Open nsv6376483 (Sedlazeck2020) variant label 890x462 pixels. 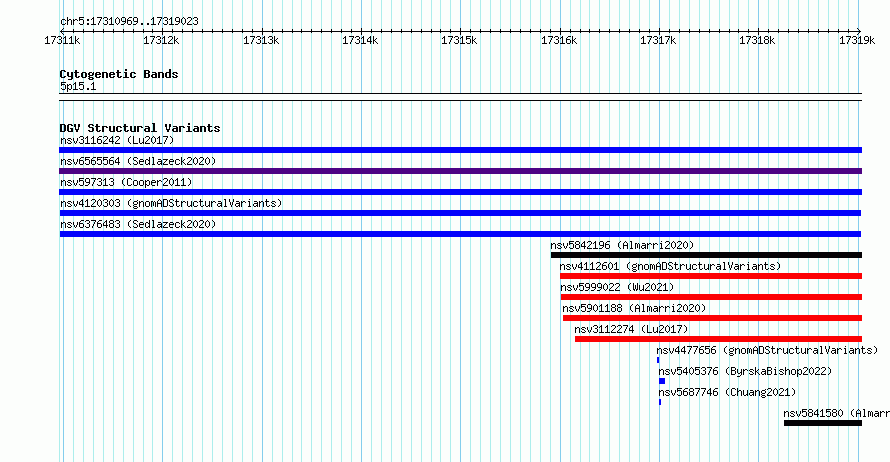pos(138,224)
